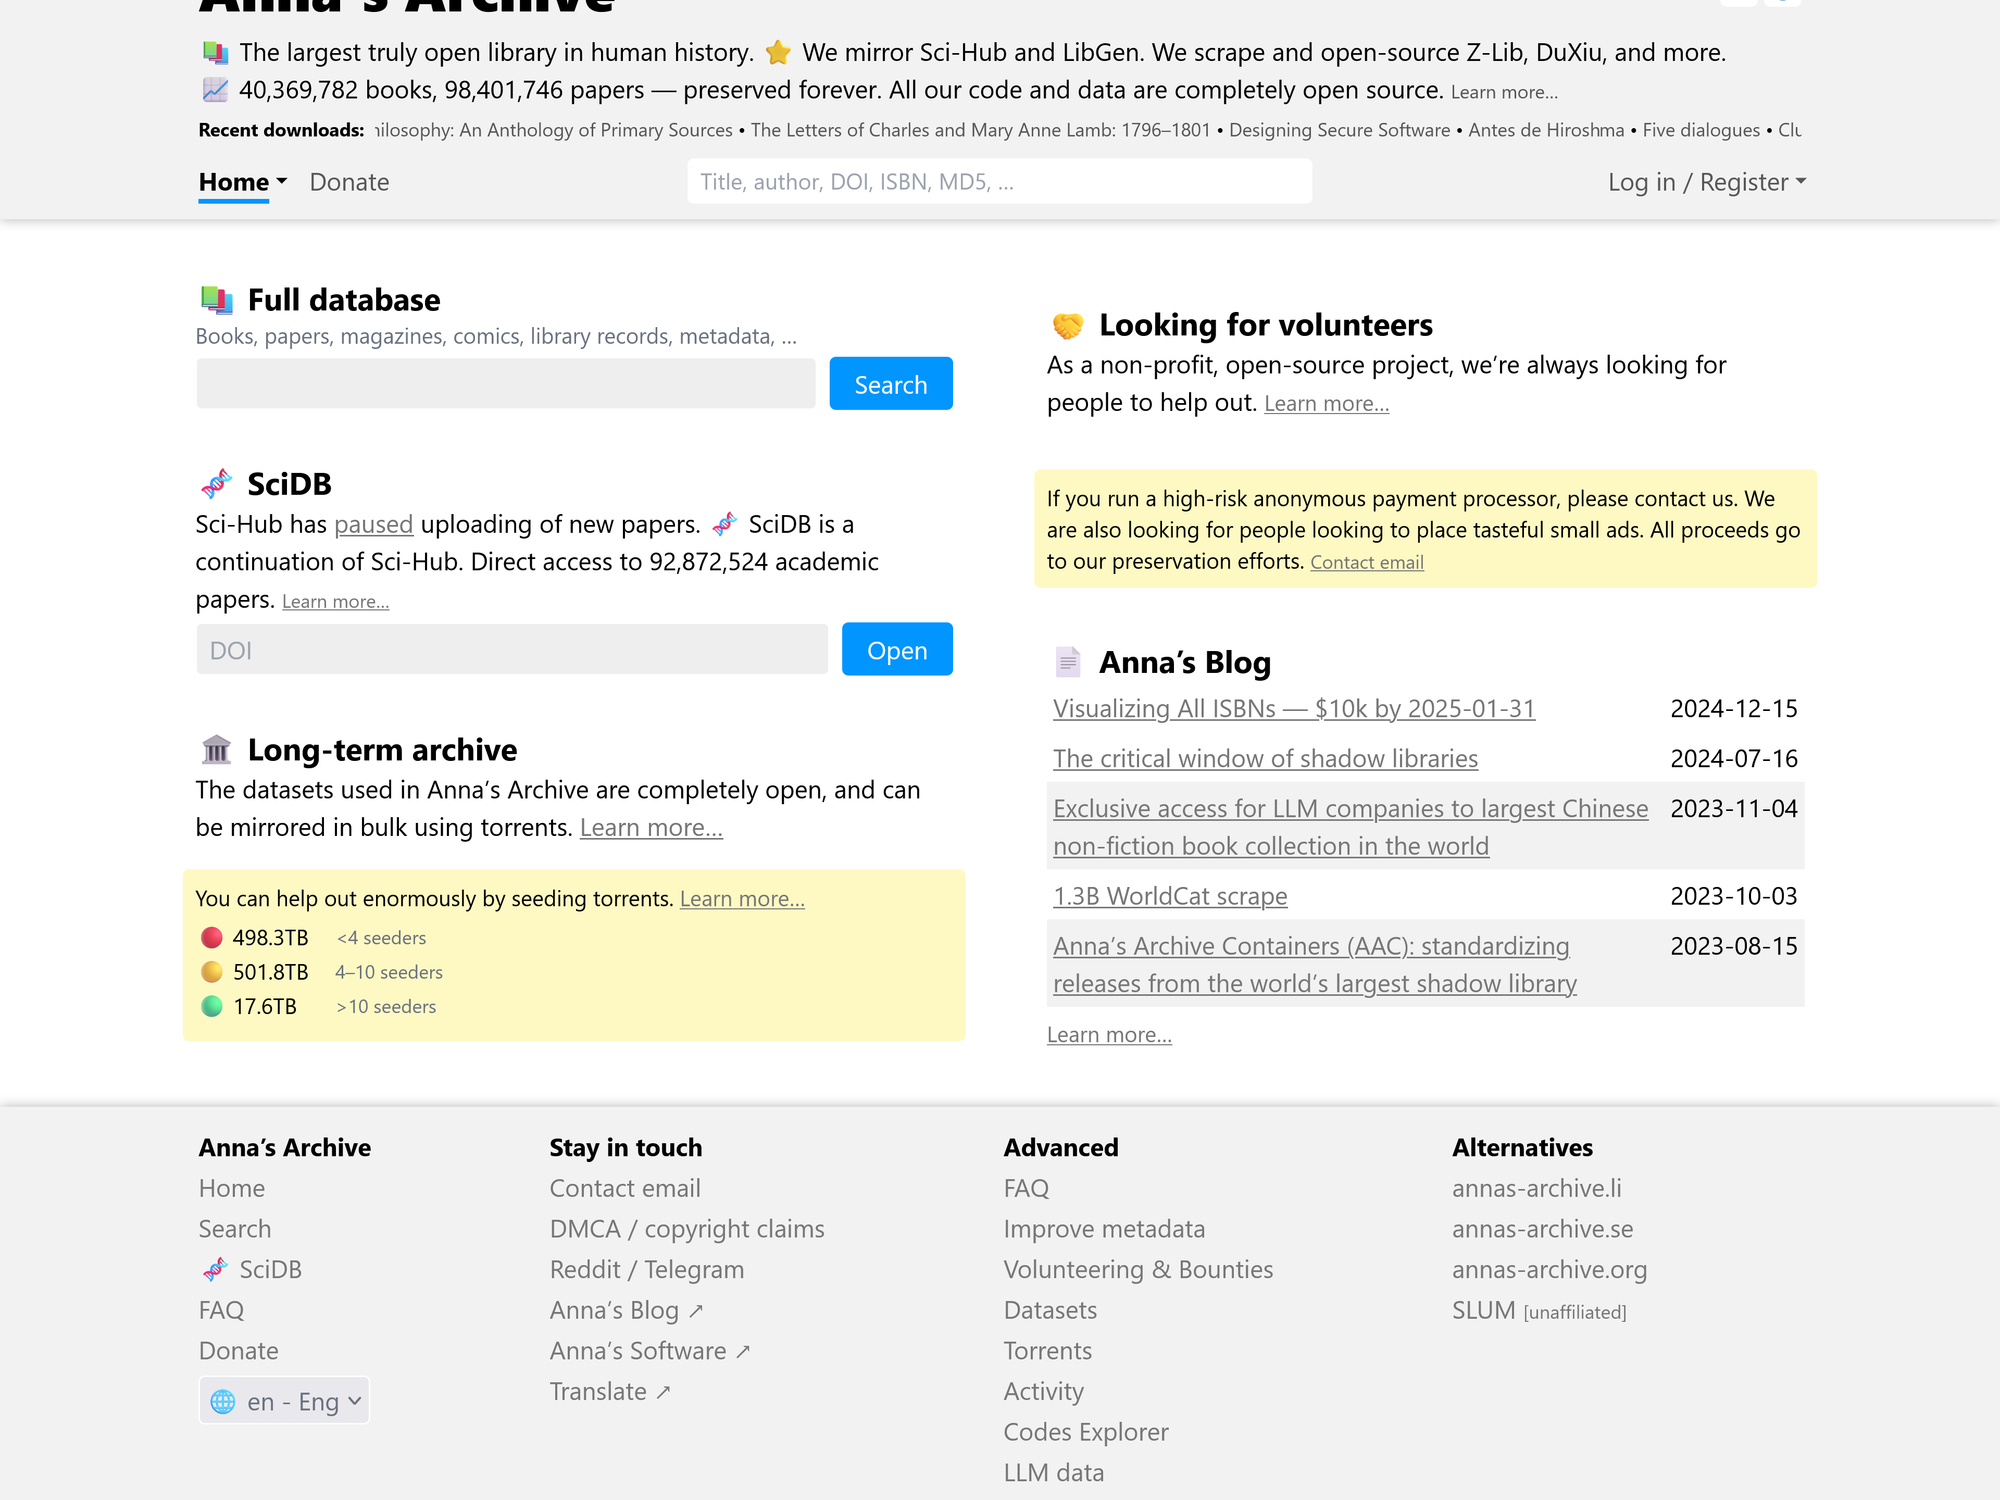Click the DNA icon beside footer SciDB link
This screenshot has width=2000, height=1500.
click(x=215, y=1270)
